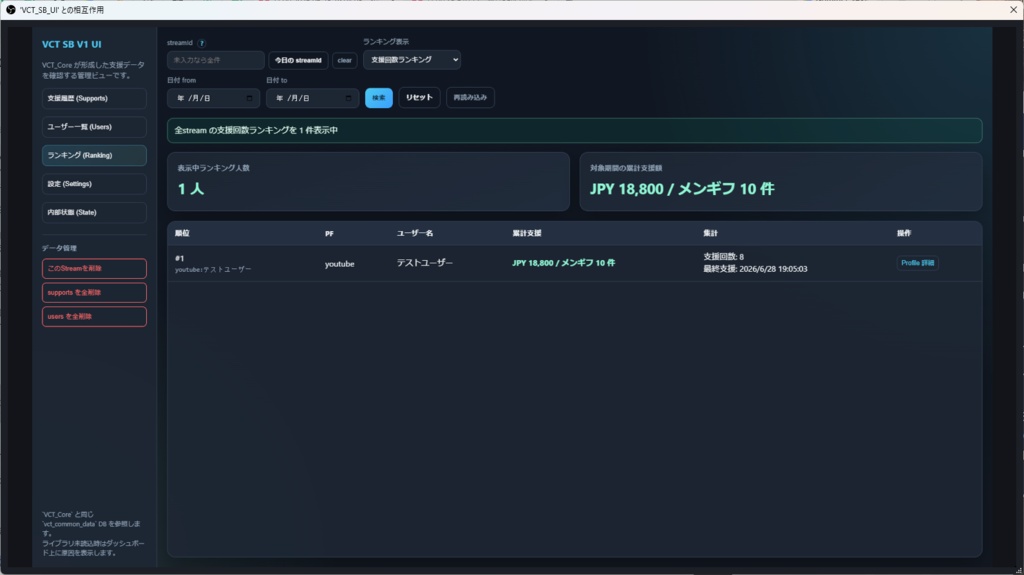Click the 日付 to date field
This screenshot has width=1024, height=575.
(312, 98)
